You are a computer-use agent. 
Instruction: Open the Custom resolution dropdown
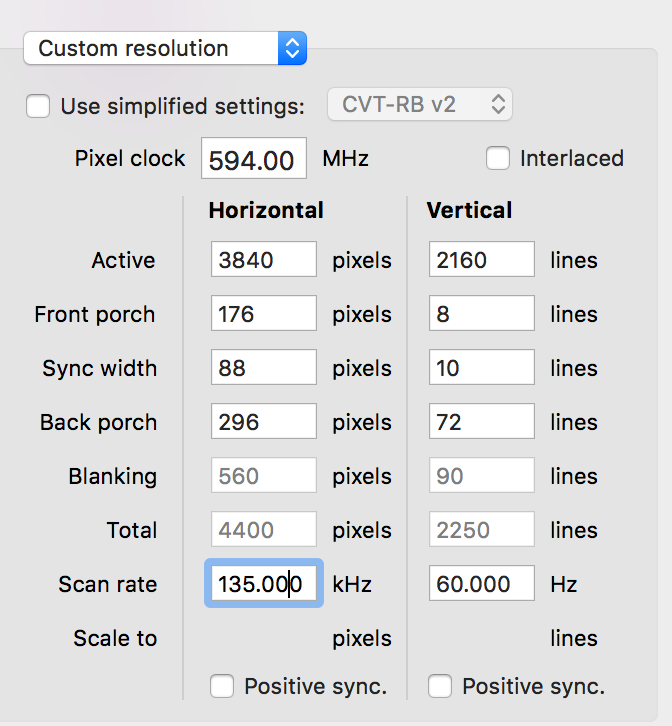tap(165, 48)
